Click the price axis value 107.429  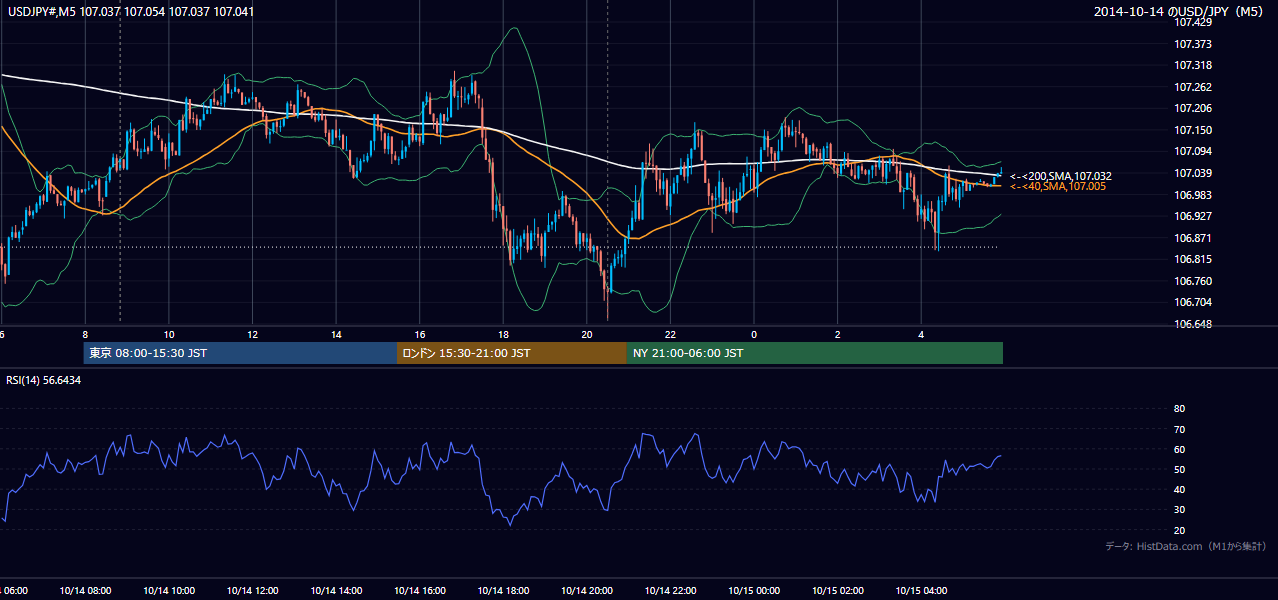(1193, 22)
